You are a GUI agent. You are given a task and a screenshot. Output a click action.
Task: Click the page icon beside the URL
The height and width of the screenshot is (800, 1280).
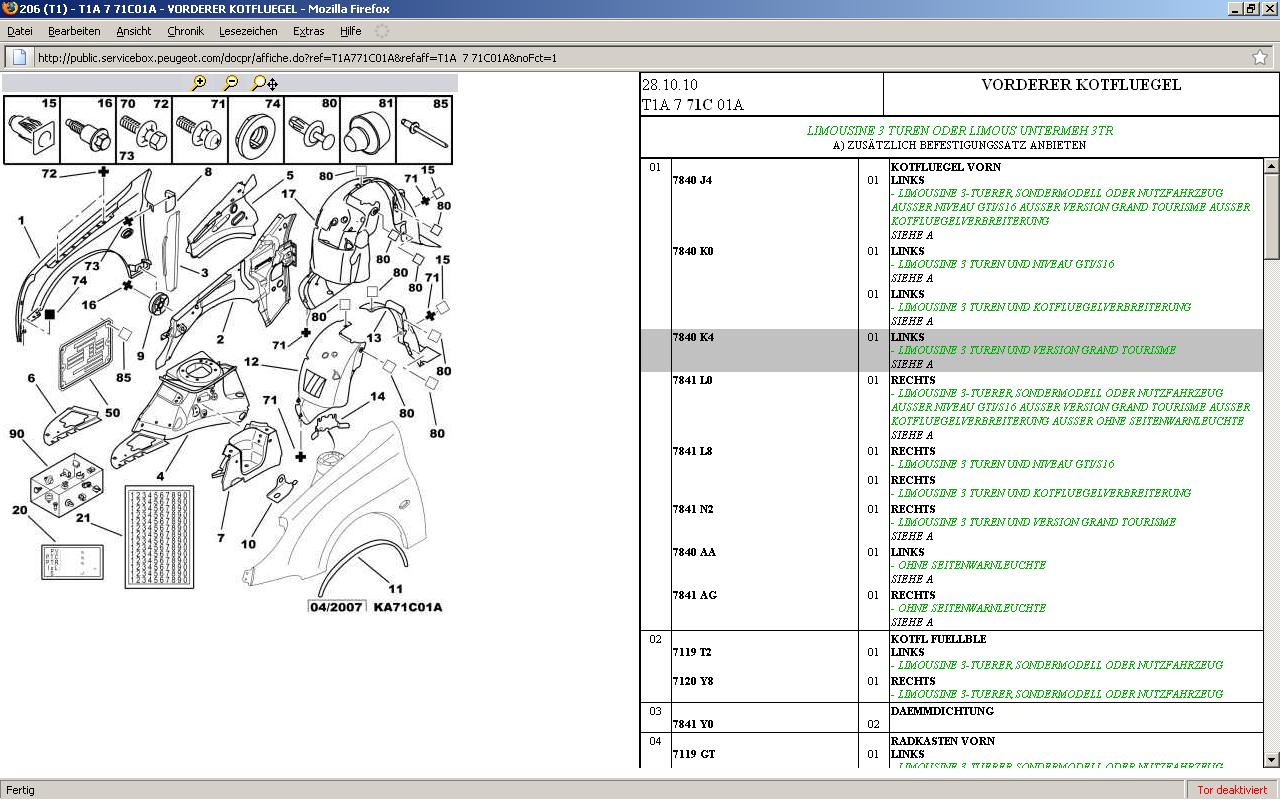point(20,57)
